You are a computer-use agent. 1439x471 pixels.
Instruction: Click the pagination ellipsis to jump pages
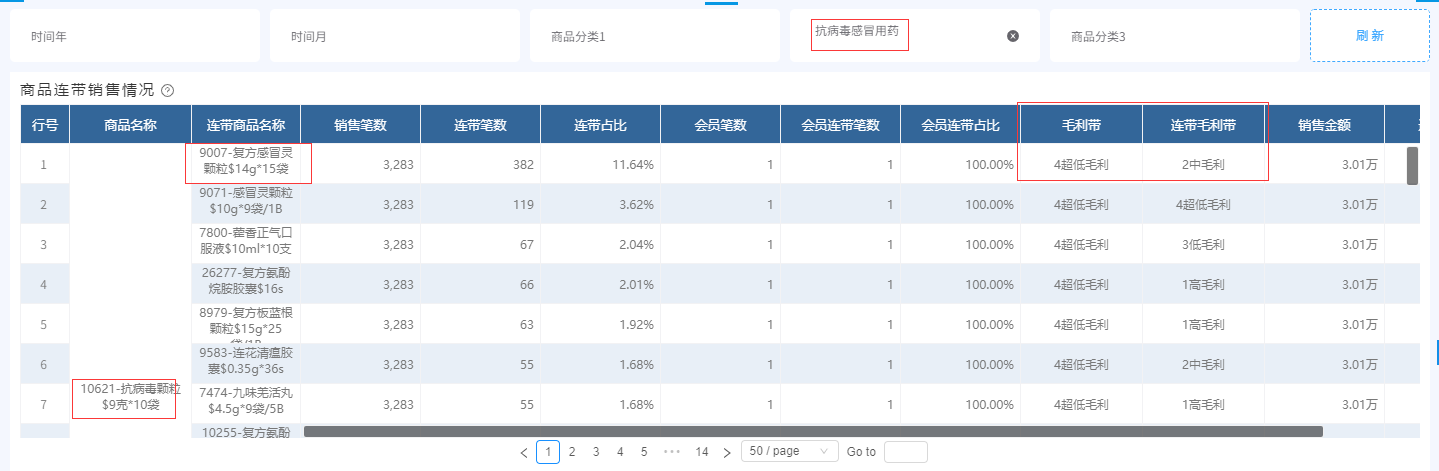pos(672,452)
